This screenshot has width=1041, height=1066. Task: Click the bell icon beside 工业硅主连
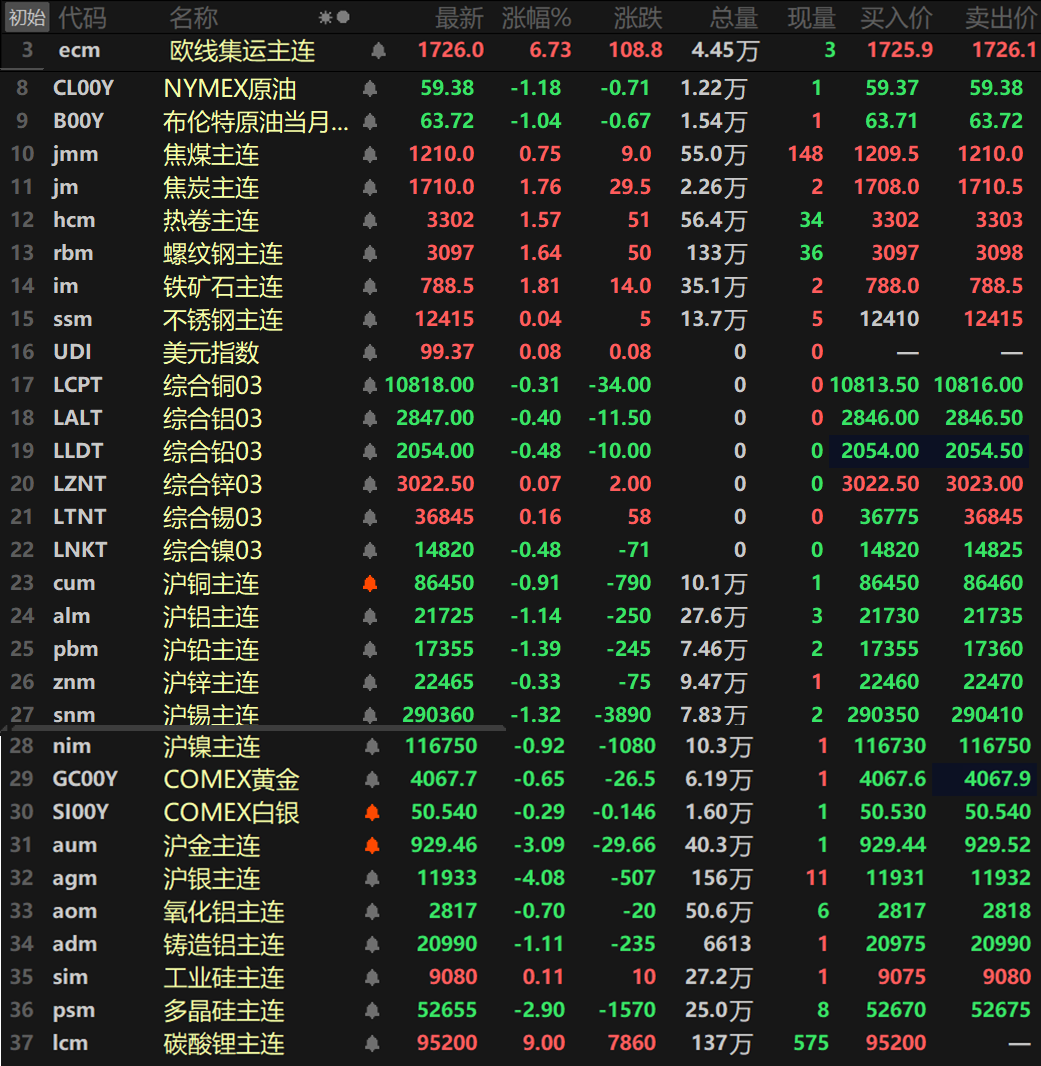[369, 977]
